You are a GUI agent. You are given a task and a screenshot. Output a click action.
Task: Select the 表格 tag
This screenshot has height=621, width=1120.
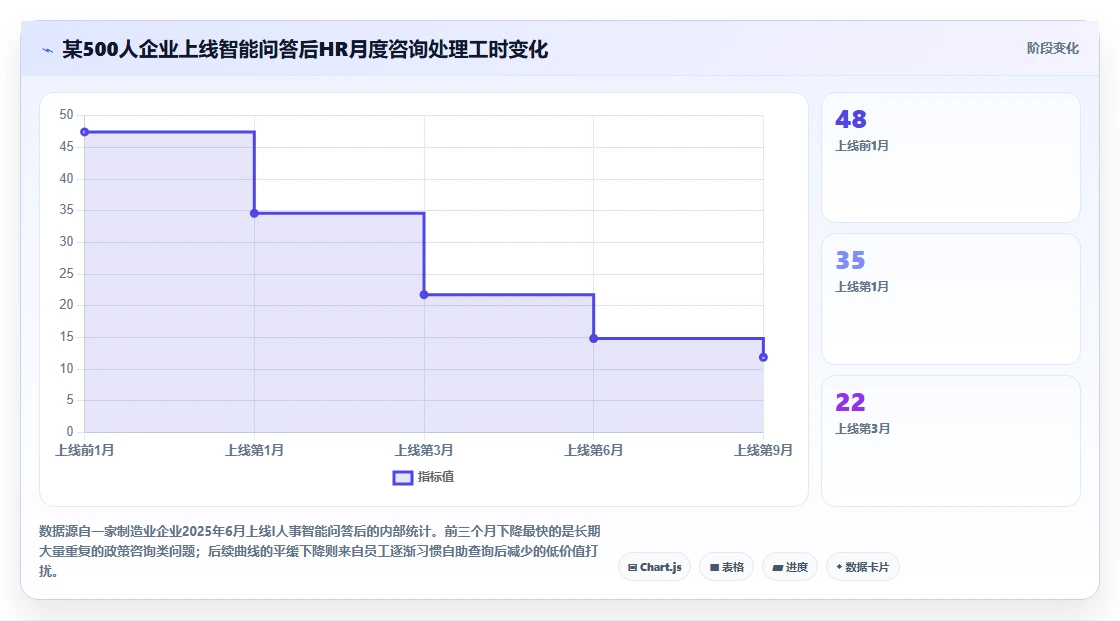[x=726, y=567]
